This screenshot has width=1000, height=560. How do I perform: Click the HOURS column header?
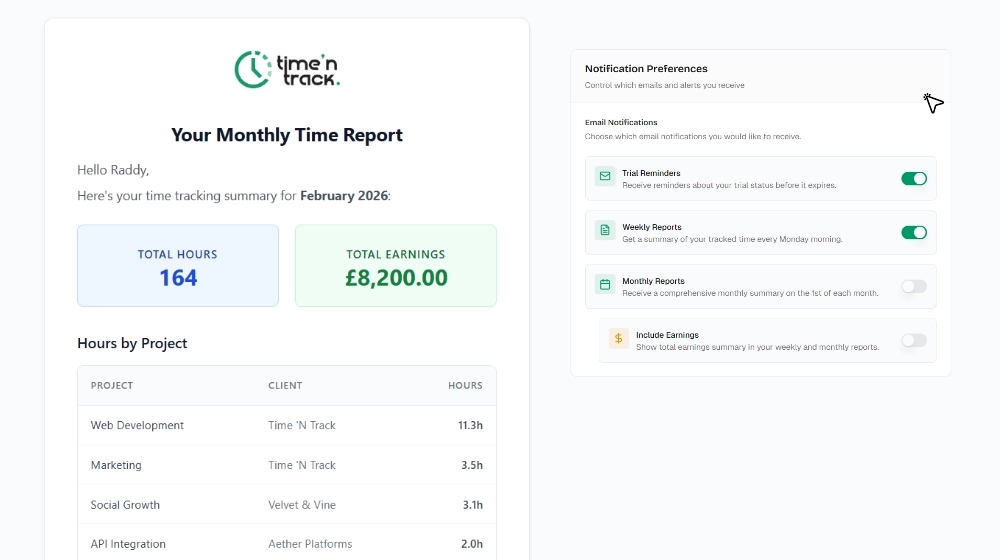(465, 385)
